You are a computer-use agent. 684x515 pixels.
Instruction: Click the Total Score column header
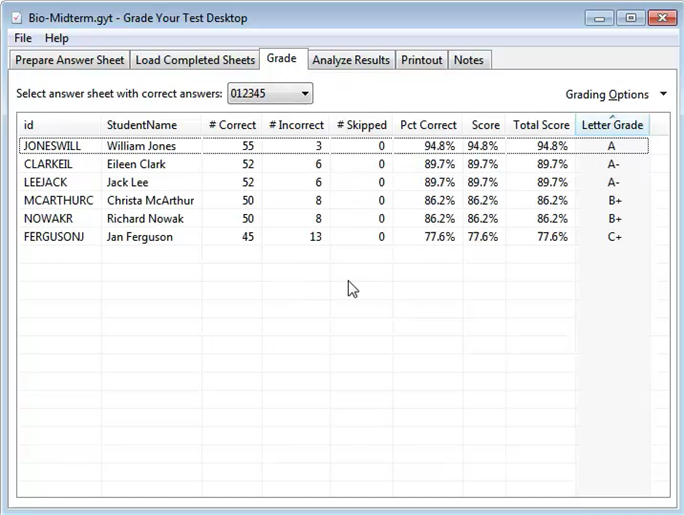pos(540,125)
